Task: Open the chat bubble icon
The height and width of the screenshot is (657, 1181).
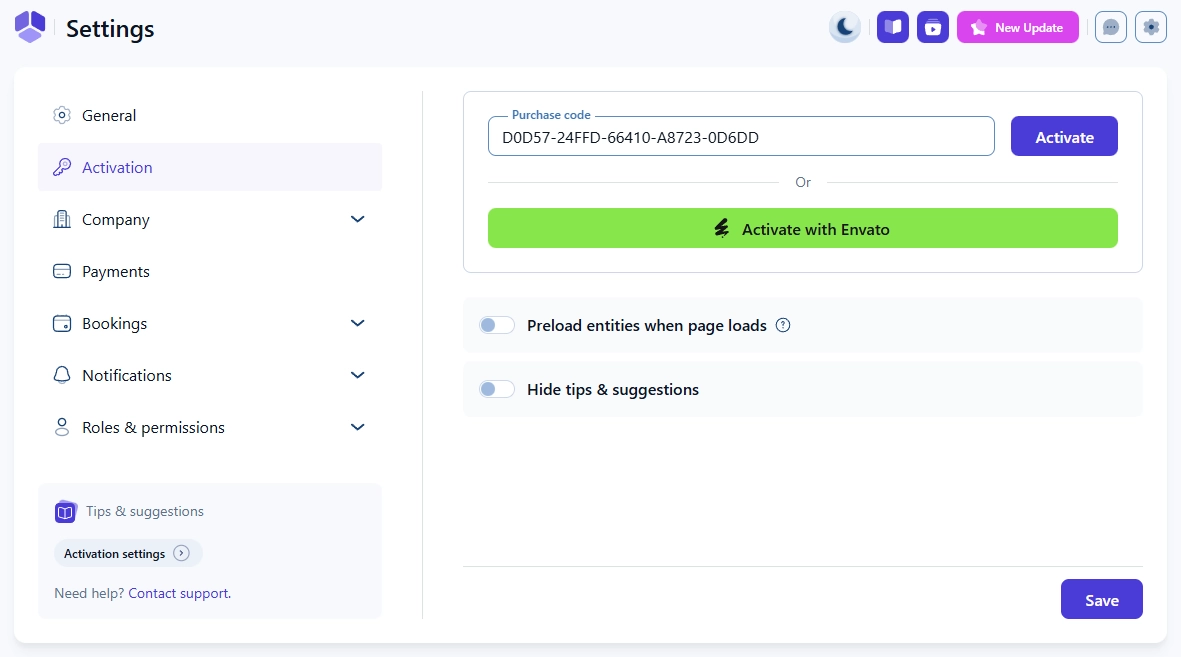Action: click(x=1111, y=27)
